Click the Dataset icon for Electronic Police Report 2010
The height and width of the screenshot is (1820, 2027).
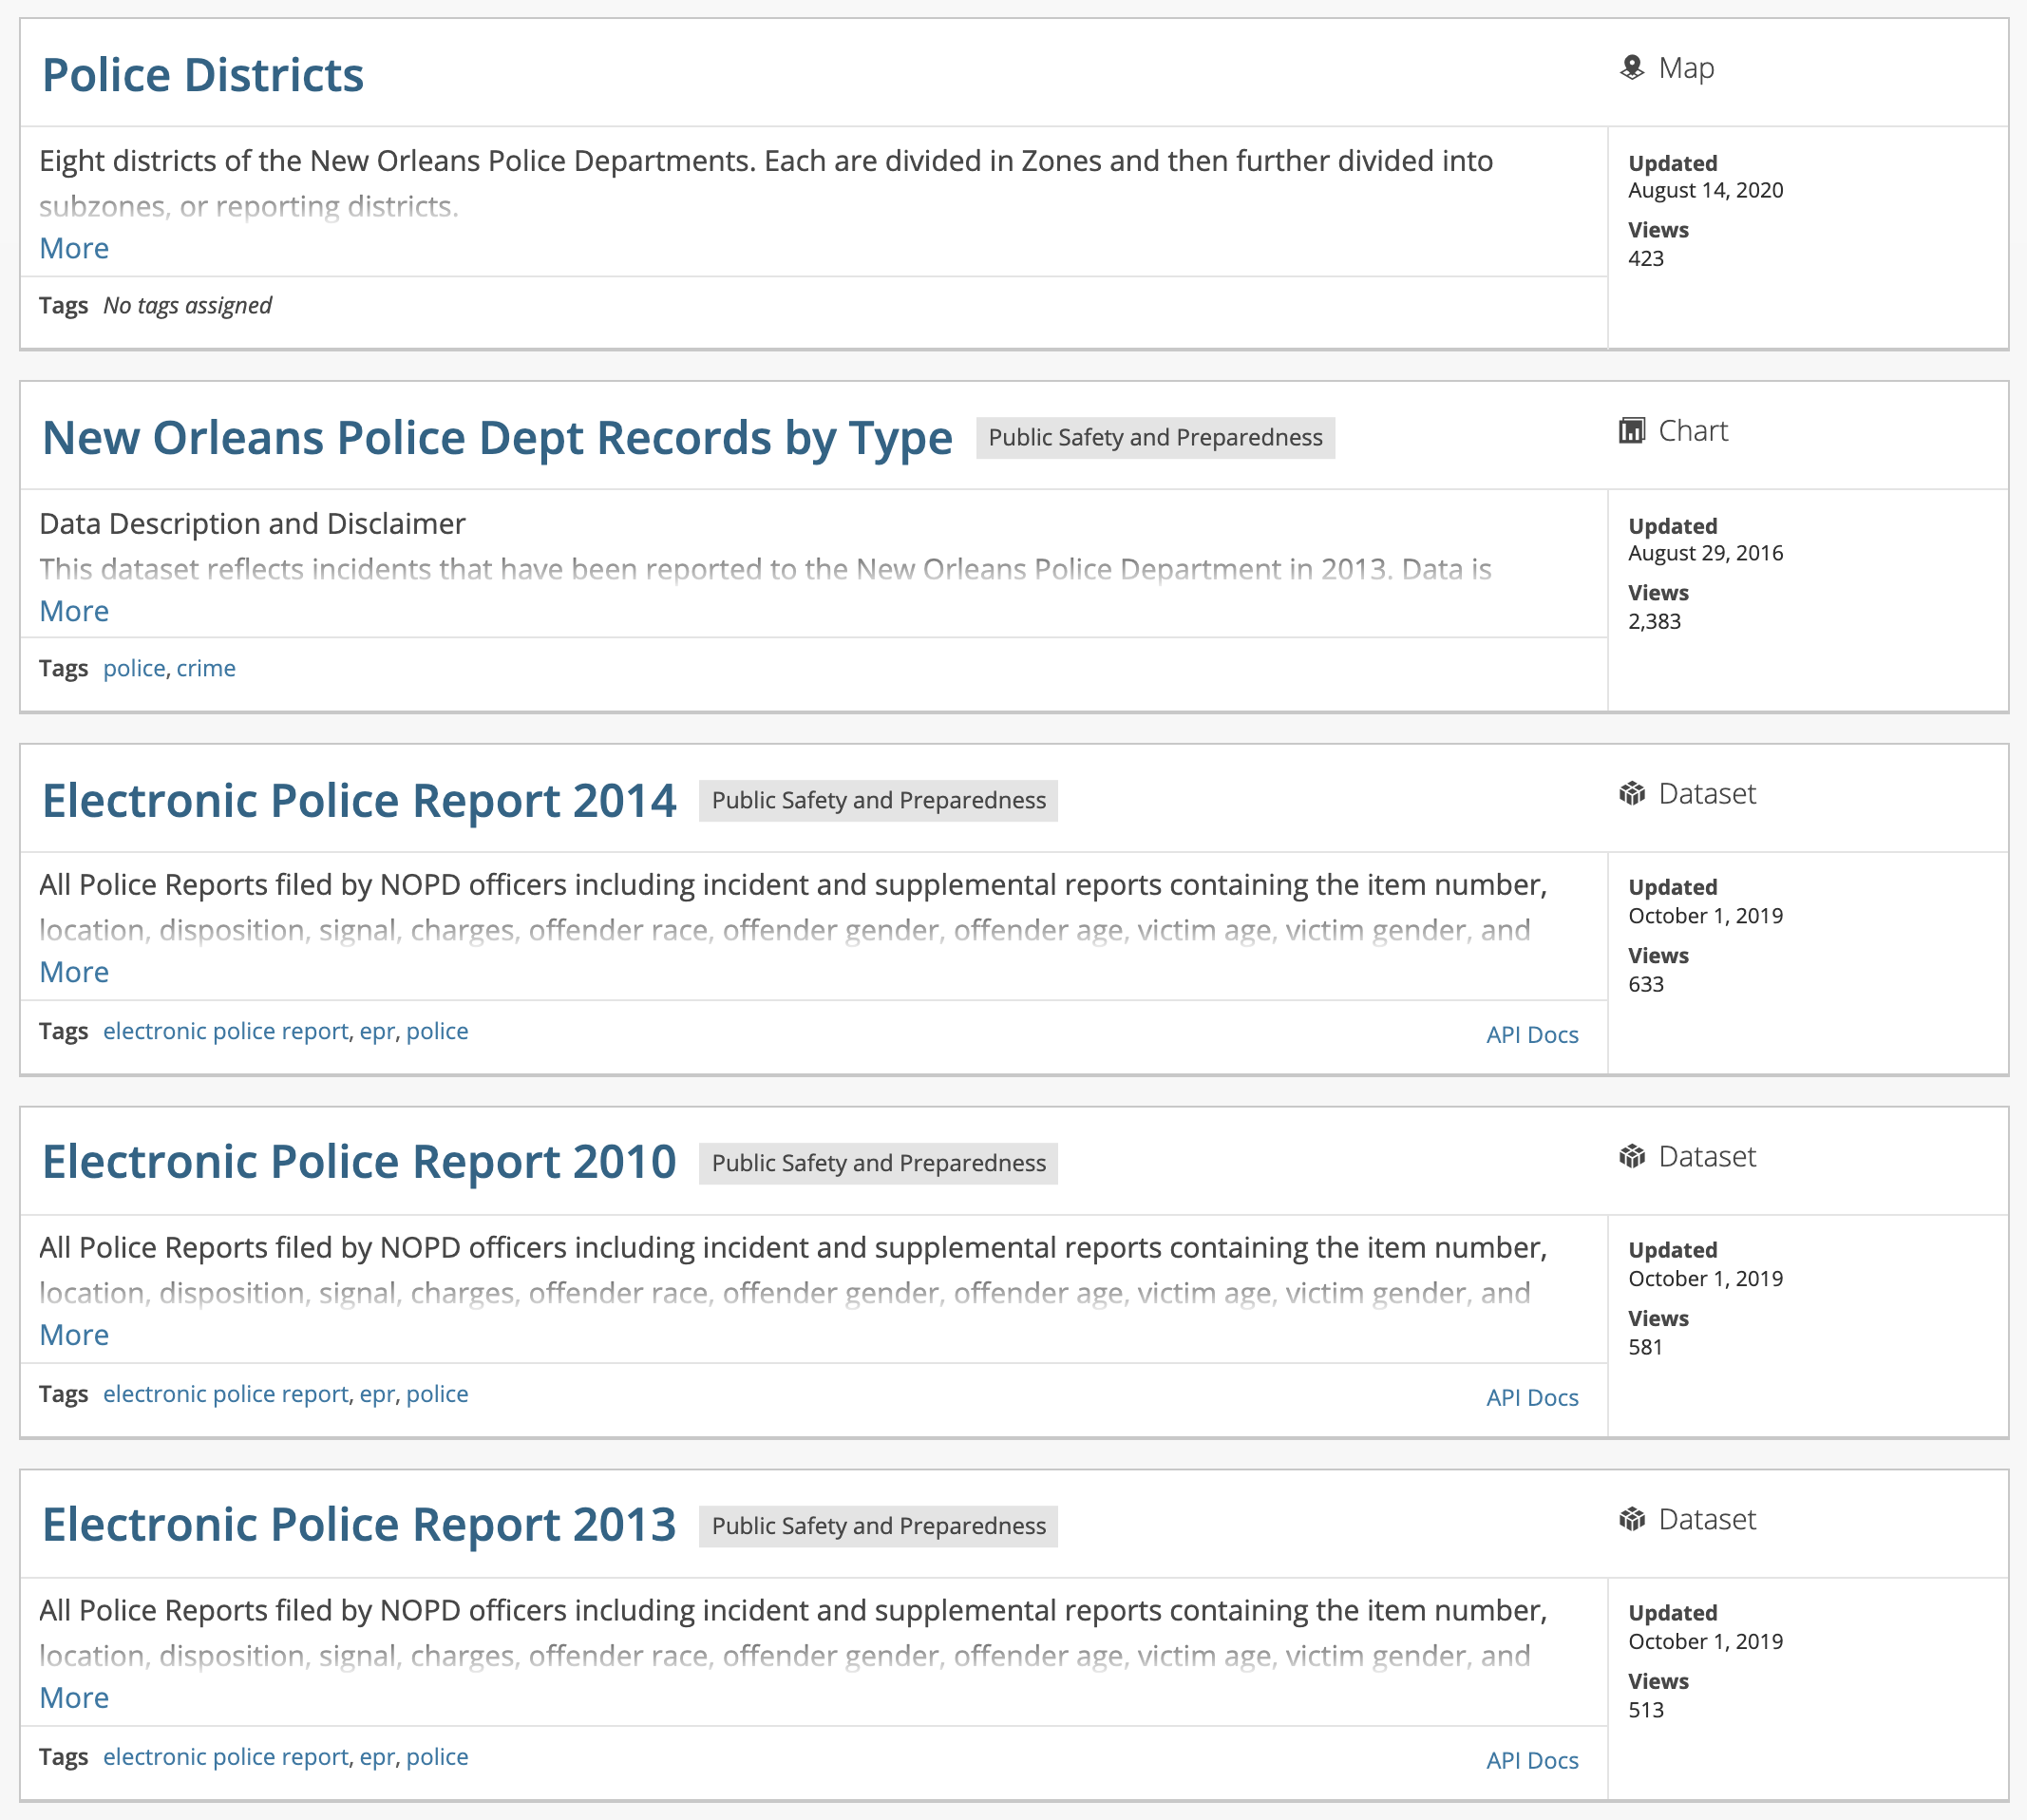[1631, 1157]
